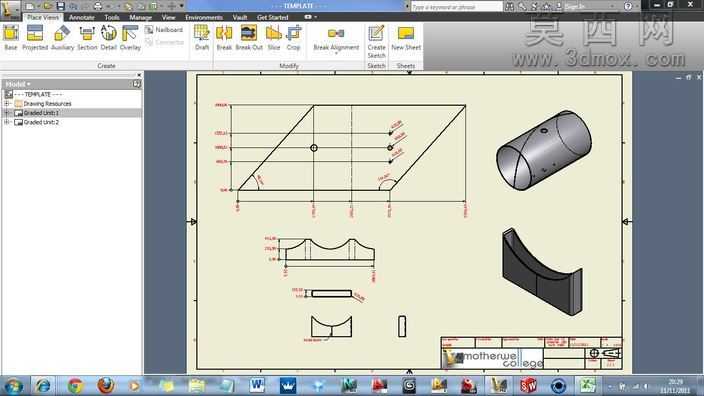This screenshot has height=396, width=704.
Task: Select the Break tool
Action: click(x=224, y=38)
